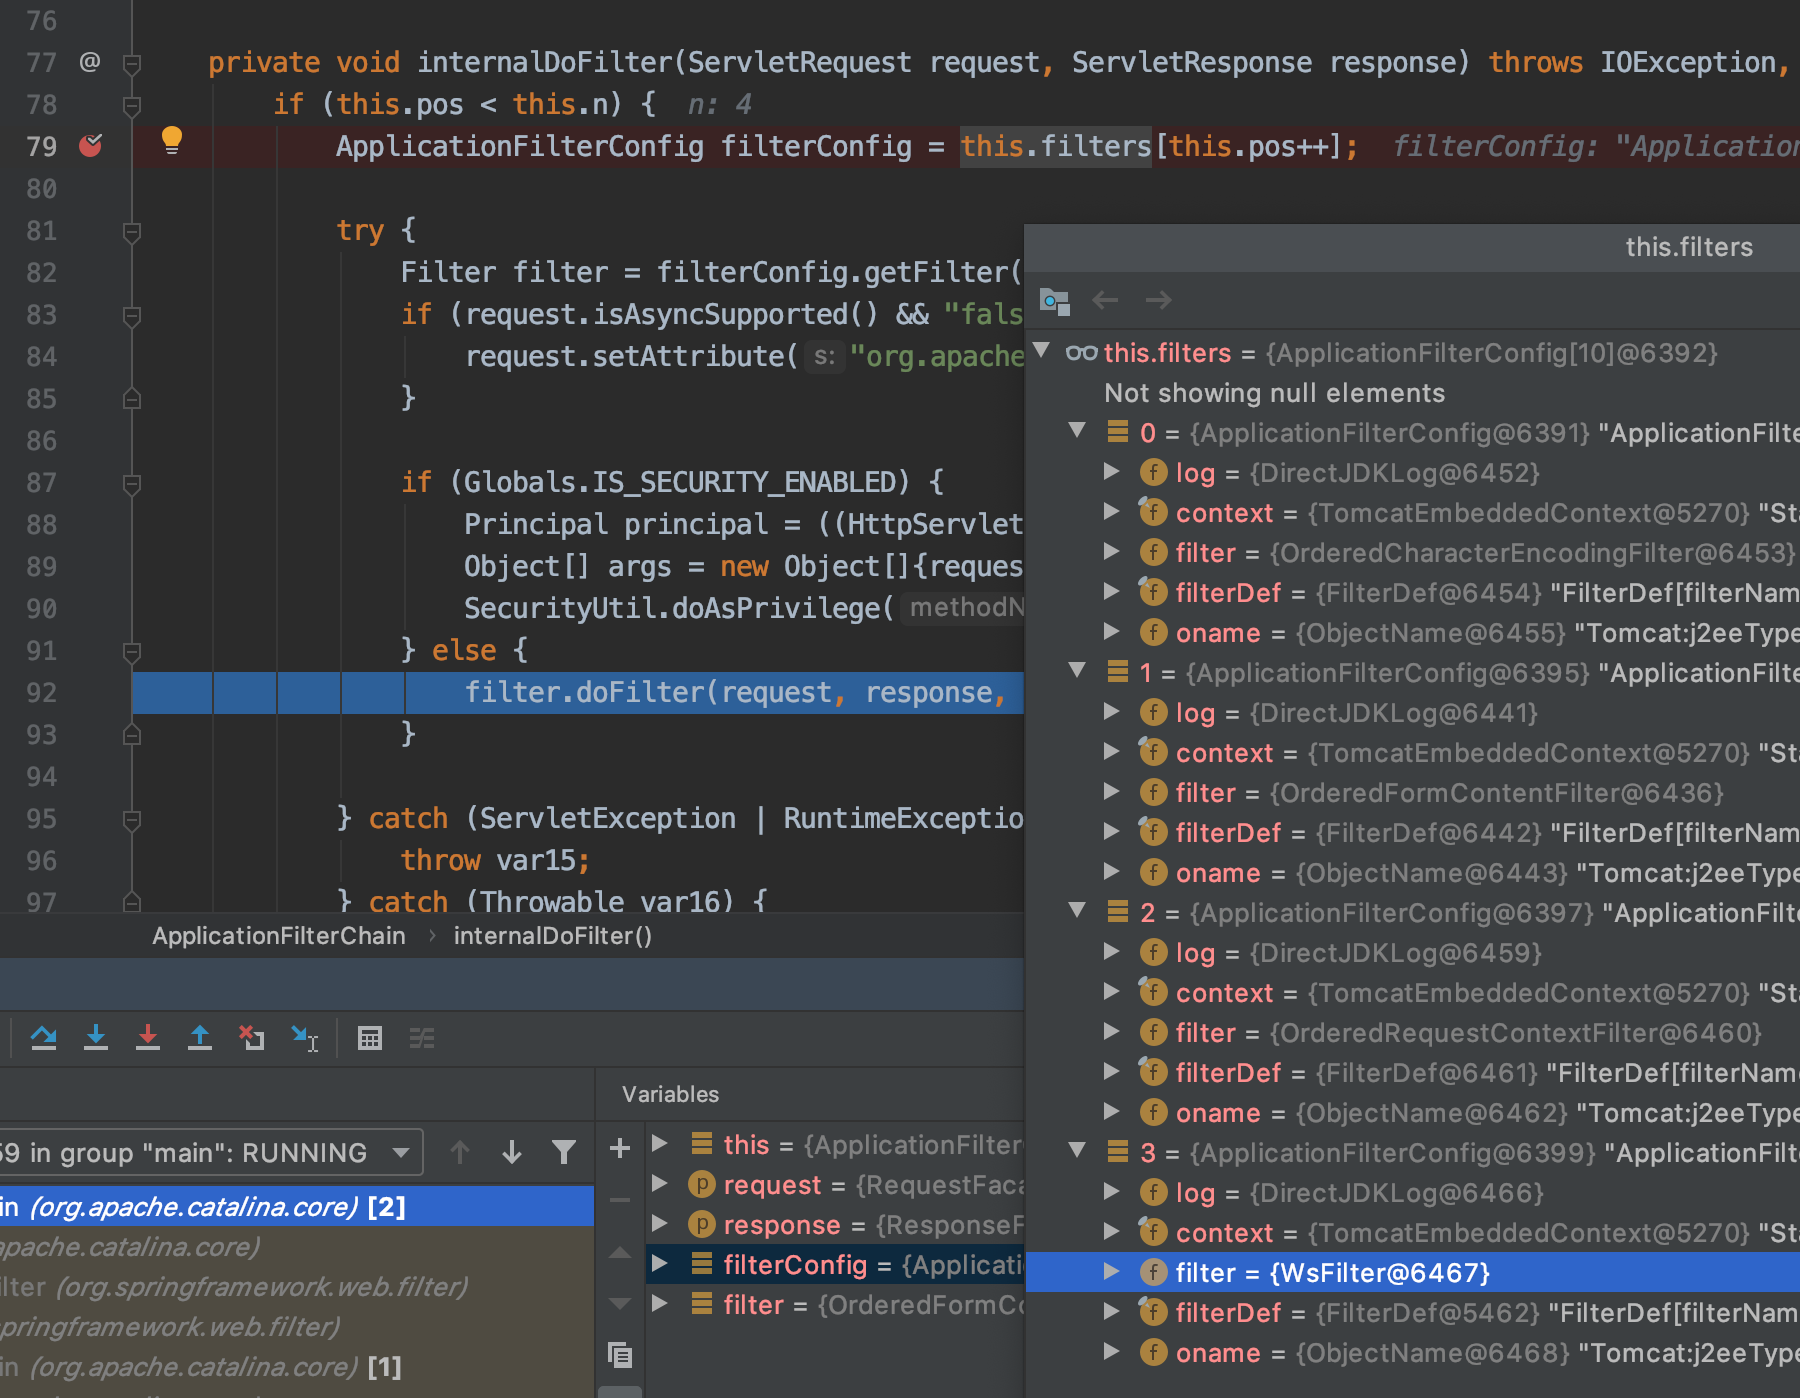Toggle the fold marker on line 81

point(131,232)
